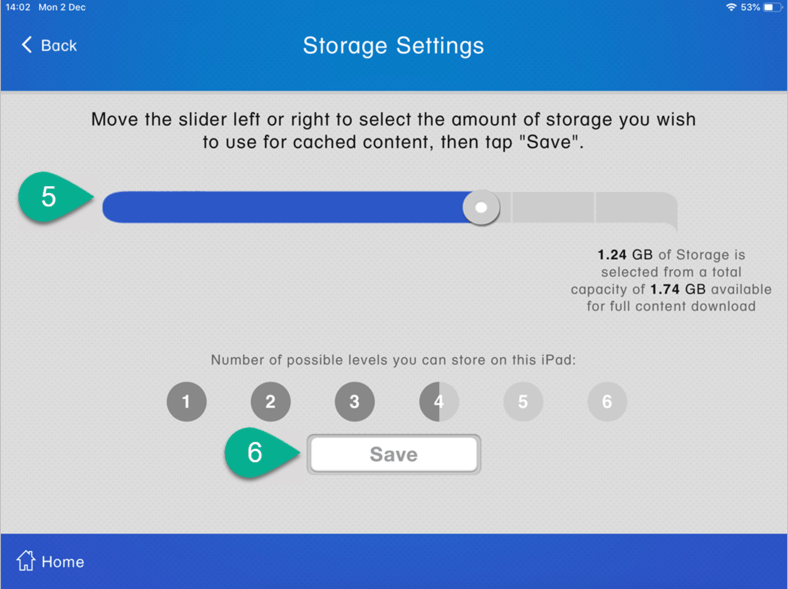Tap the Home label in footer

coord(63,562)
